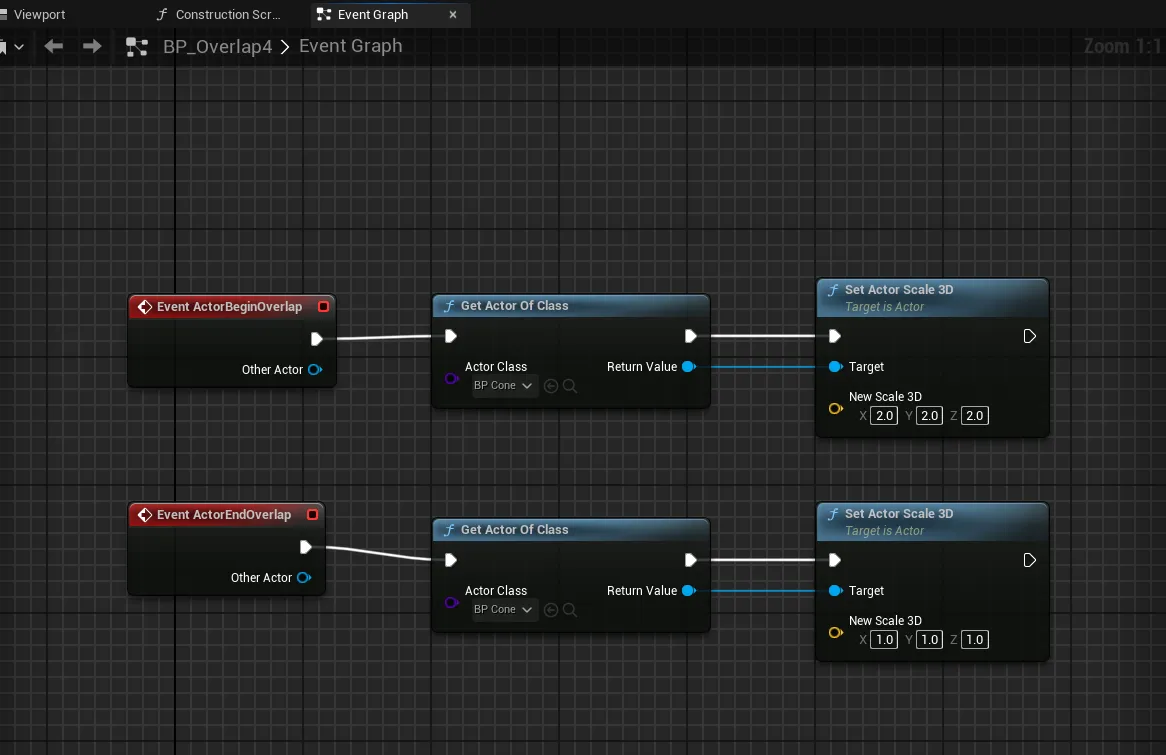Screen dimensions: 1166x755
Task: Click lower Set Actor Scale 3D exec output pin
Action: click(1030, 560)
